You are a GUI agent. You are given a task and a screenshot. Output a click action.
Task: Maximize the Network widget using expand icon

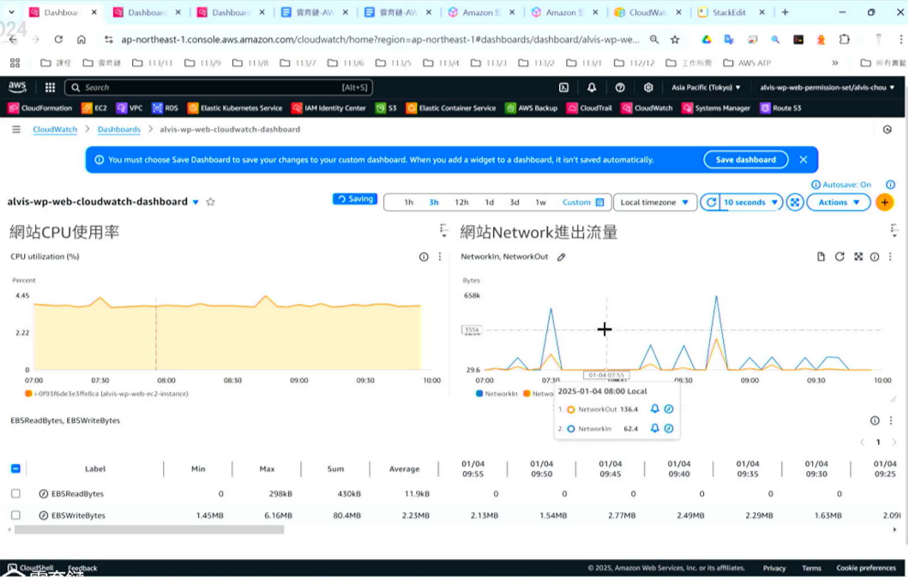(858, 257)
